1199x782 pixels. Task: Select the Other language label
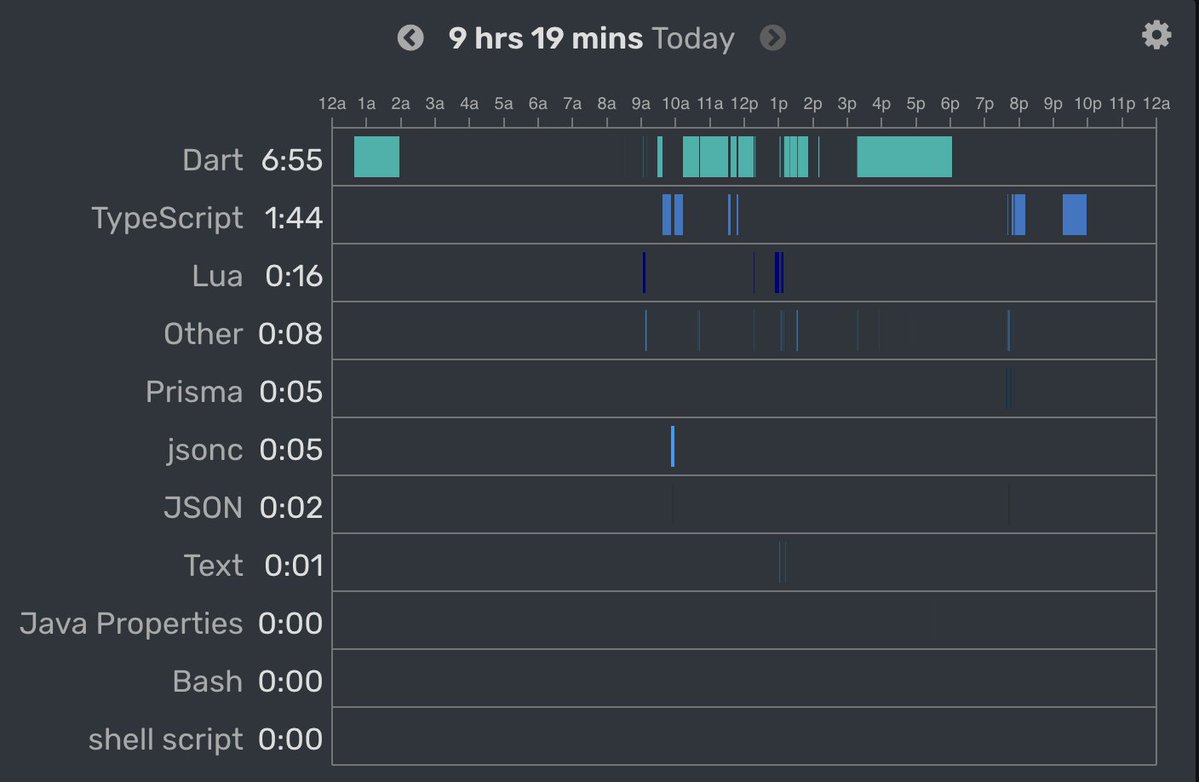click(203, 334)
